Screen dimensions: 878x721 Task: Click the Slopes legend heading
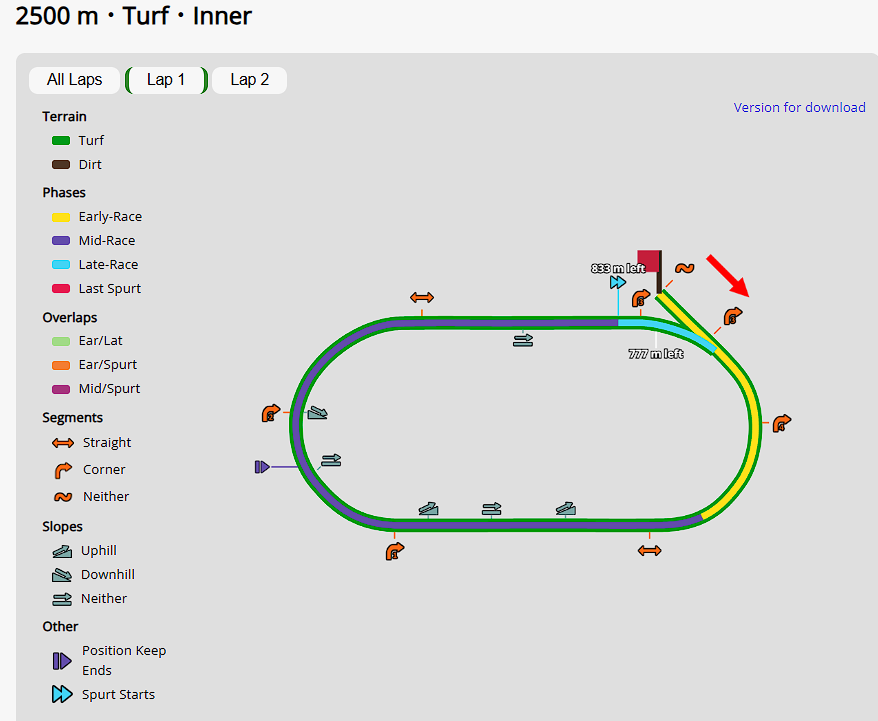pyautogui.click(x=62, y=527)
